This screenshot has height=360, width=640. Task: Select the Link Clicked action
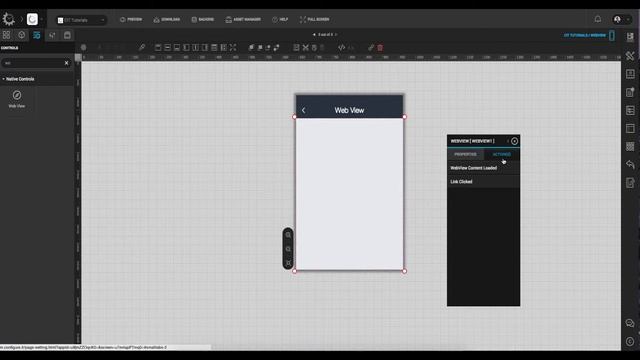click(x=483, y=182)
